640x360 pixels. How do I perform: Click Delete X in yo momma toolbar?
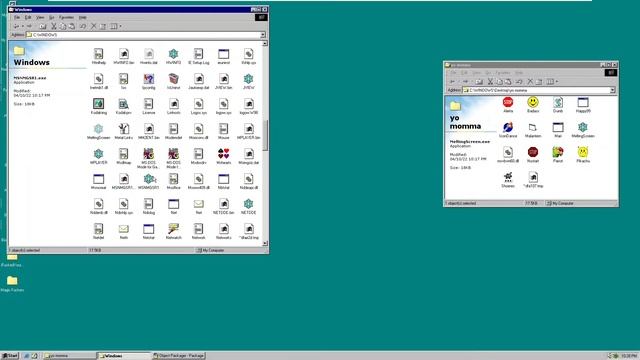coord(530,82)
